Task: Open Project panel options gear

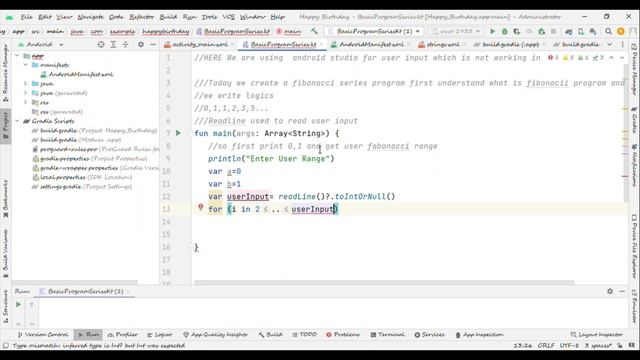Action: pyautogui.click(x=140, y=44)
